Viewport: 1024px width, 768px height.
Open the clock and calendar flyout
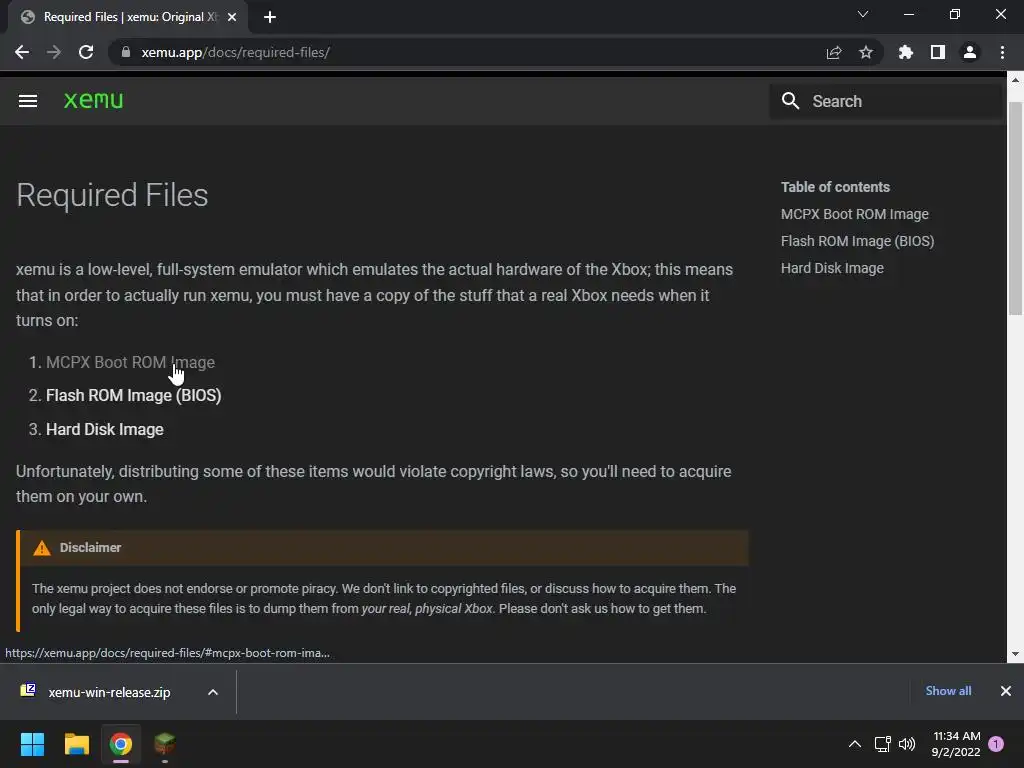pyautogui.click(x=956, y=744)
